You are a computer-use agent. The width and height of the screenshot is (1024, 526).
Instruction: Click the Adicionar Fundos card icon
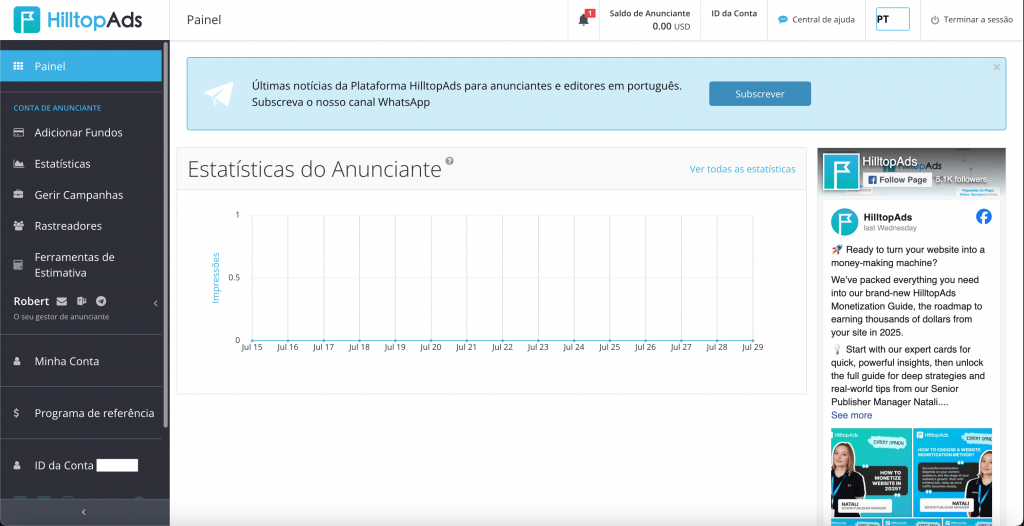18,133
